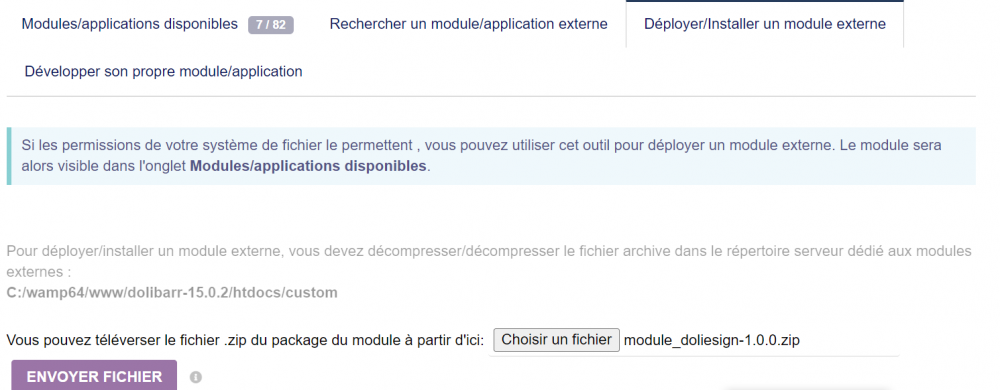Click the grey words externes : above the path
Image resolution: width=1000 pixels, height=390 pixels.
(38, 272)
